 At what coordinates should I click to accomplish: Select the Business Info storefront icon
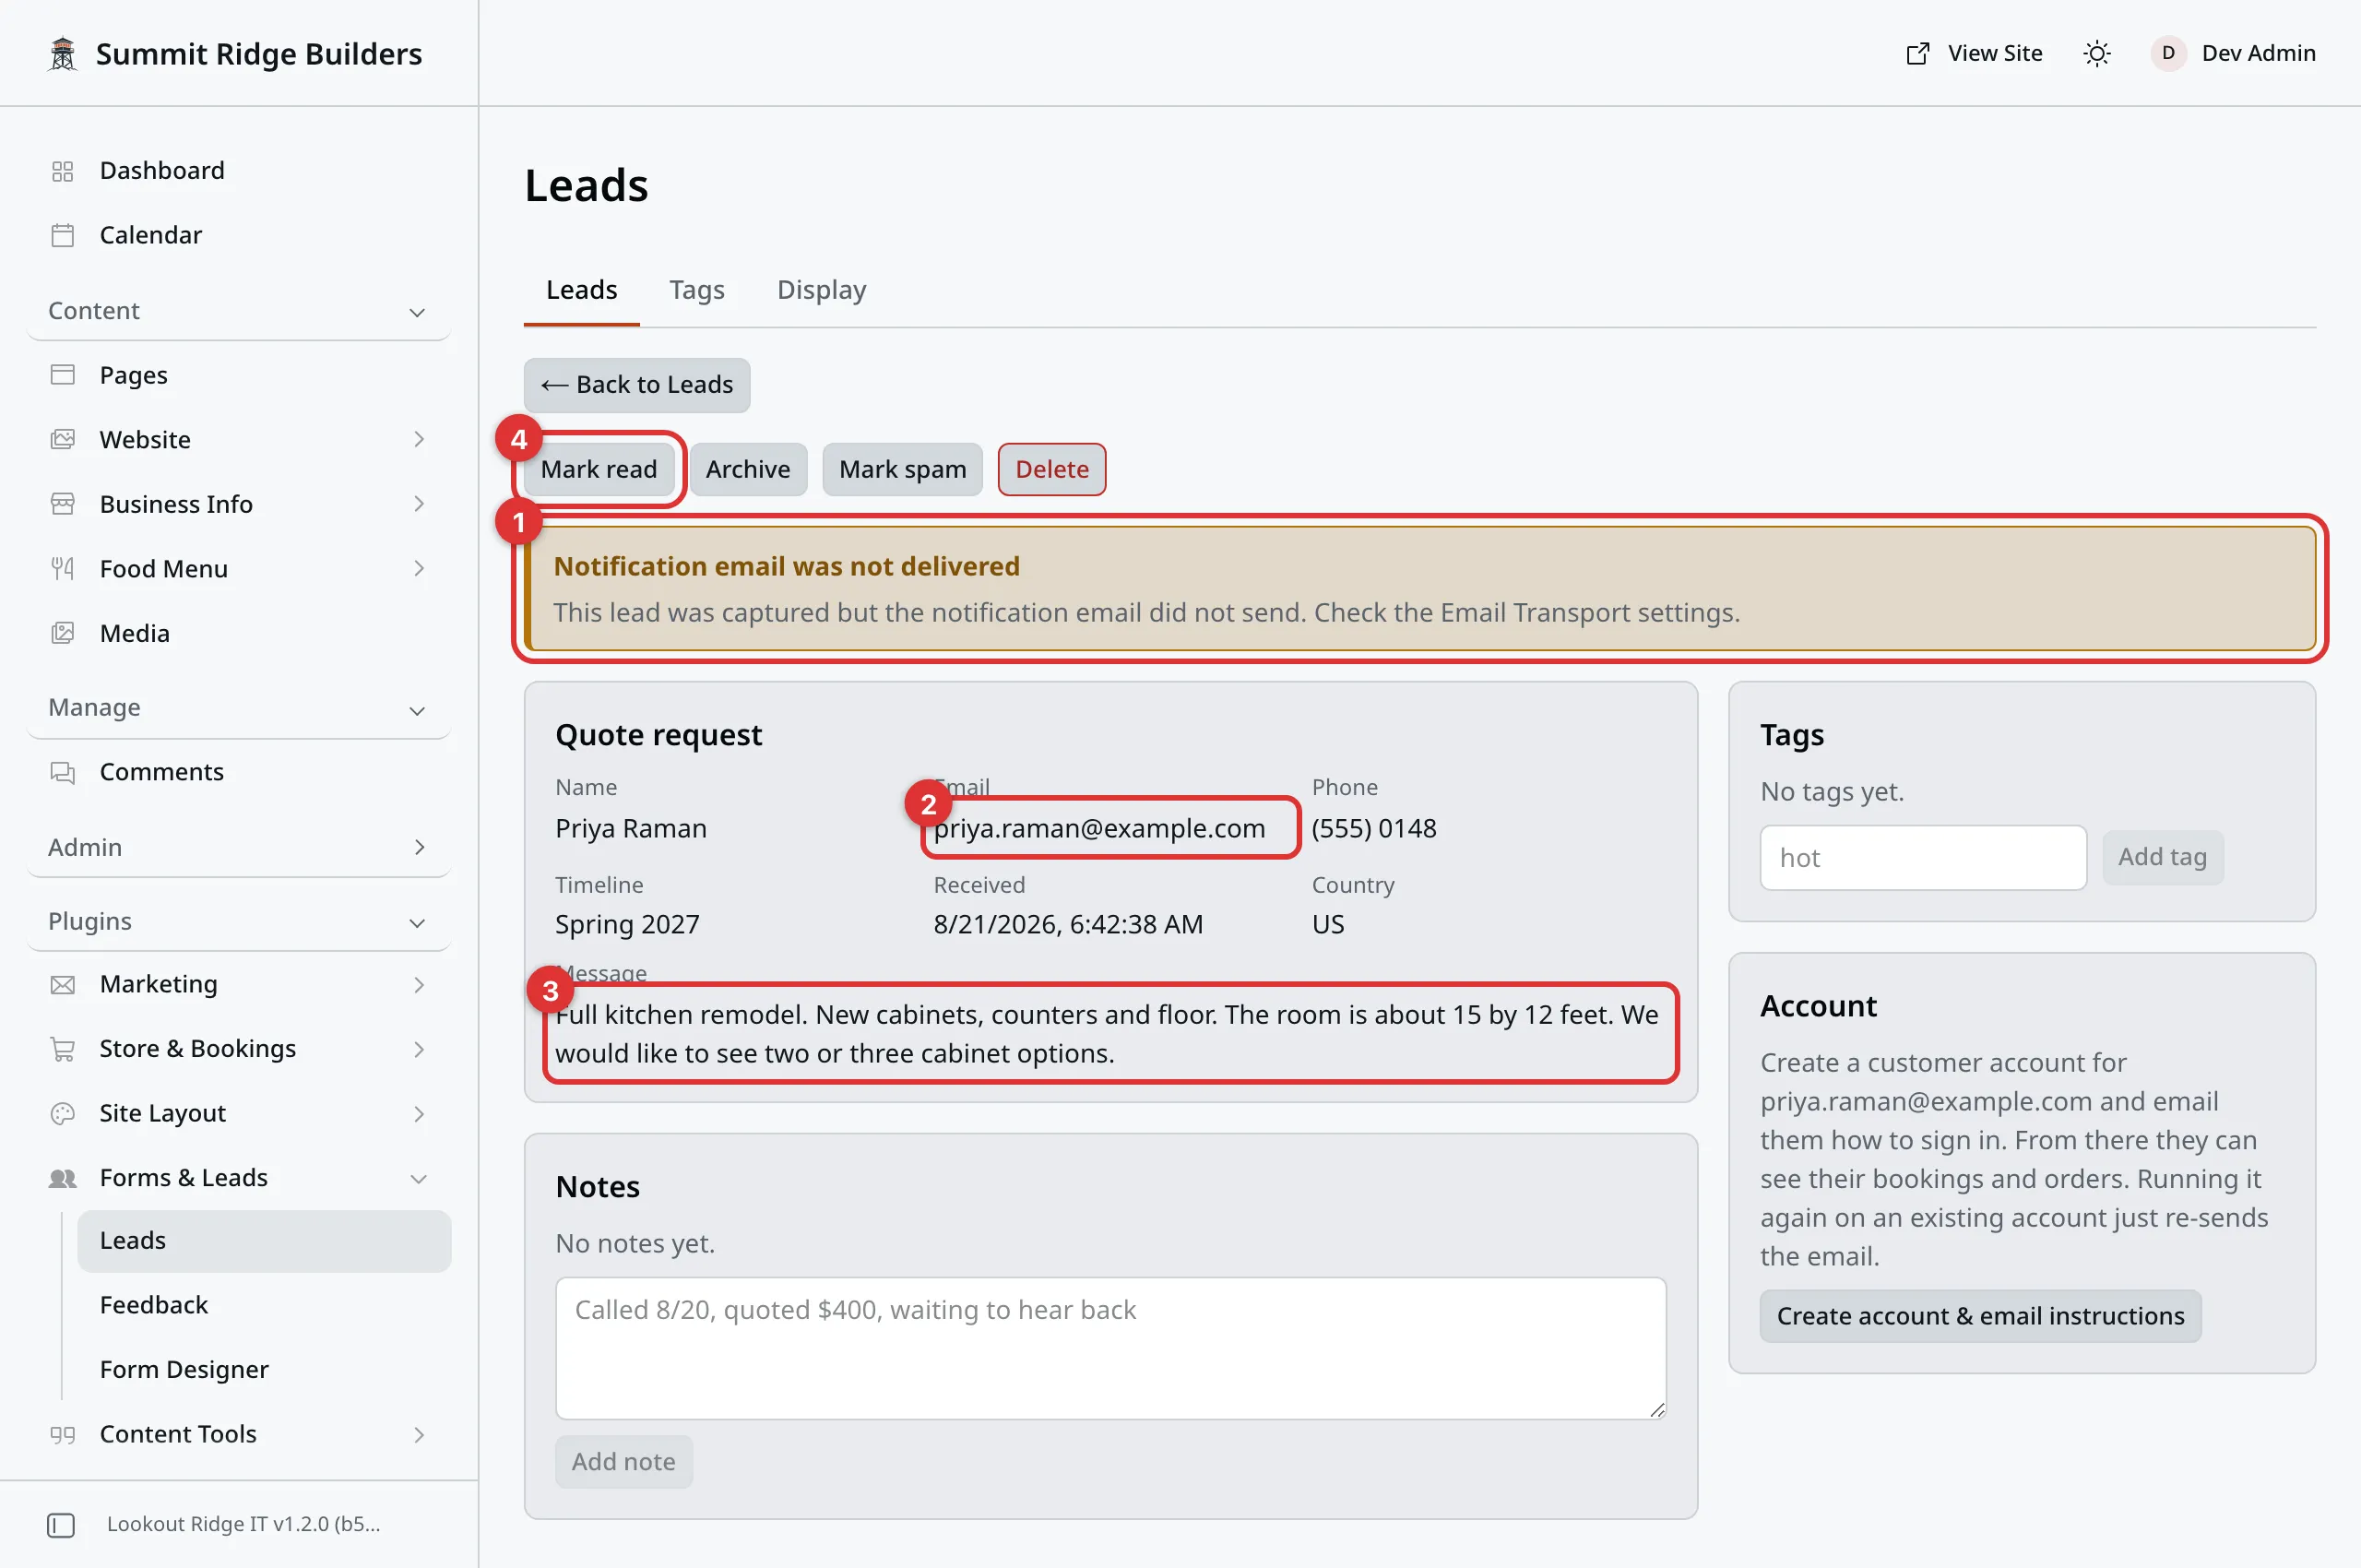[62, 504]
